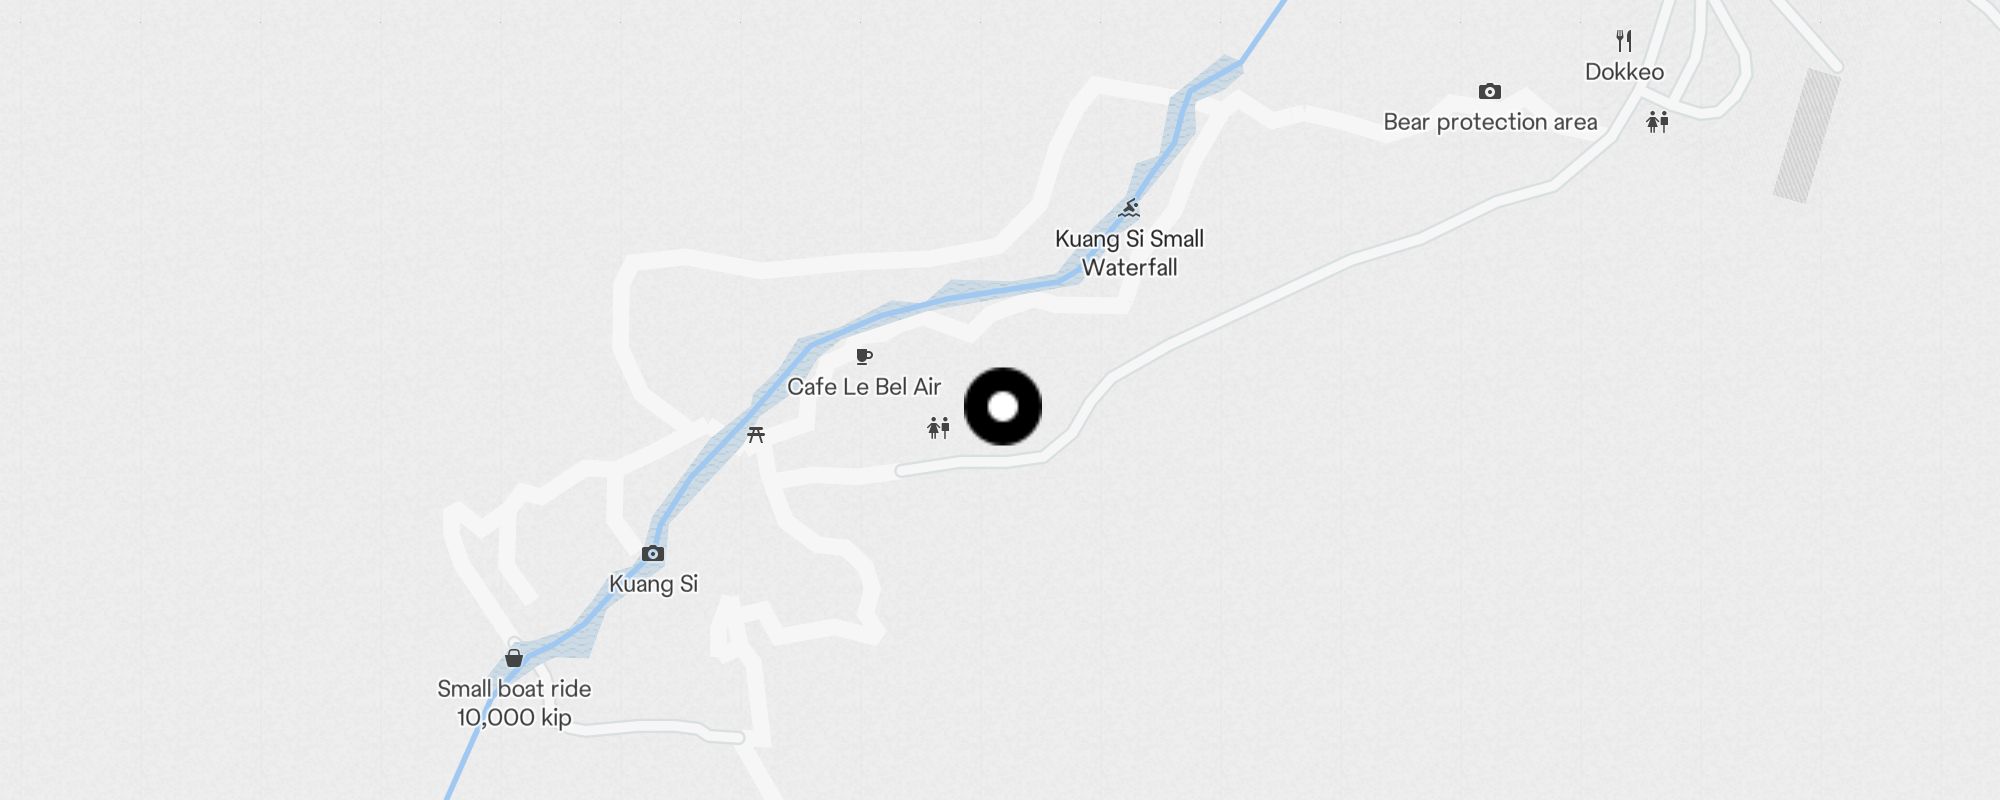2000x800 pixels.
Task: Open the Small boat ride 10,000 kip label
Action: 514,703
